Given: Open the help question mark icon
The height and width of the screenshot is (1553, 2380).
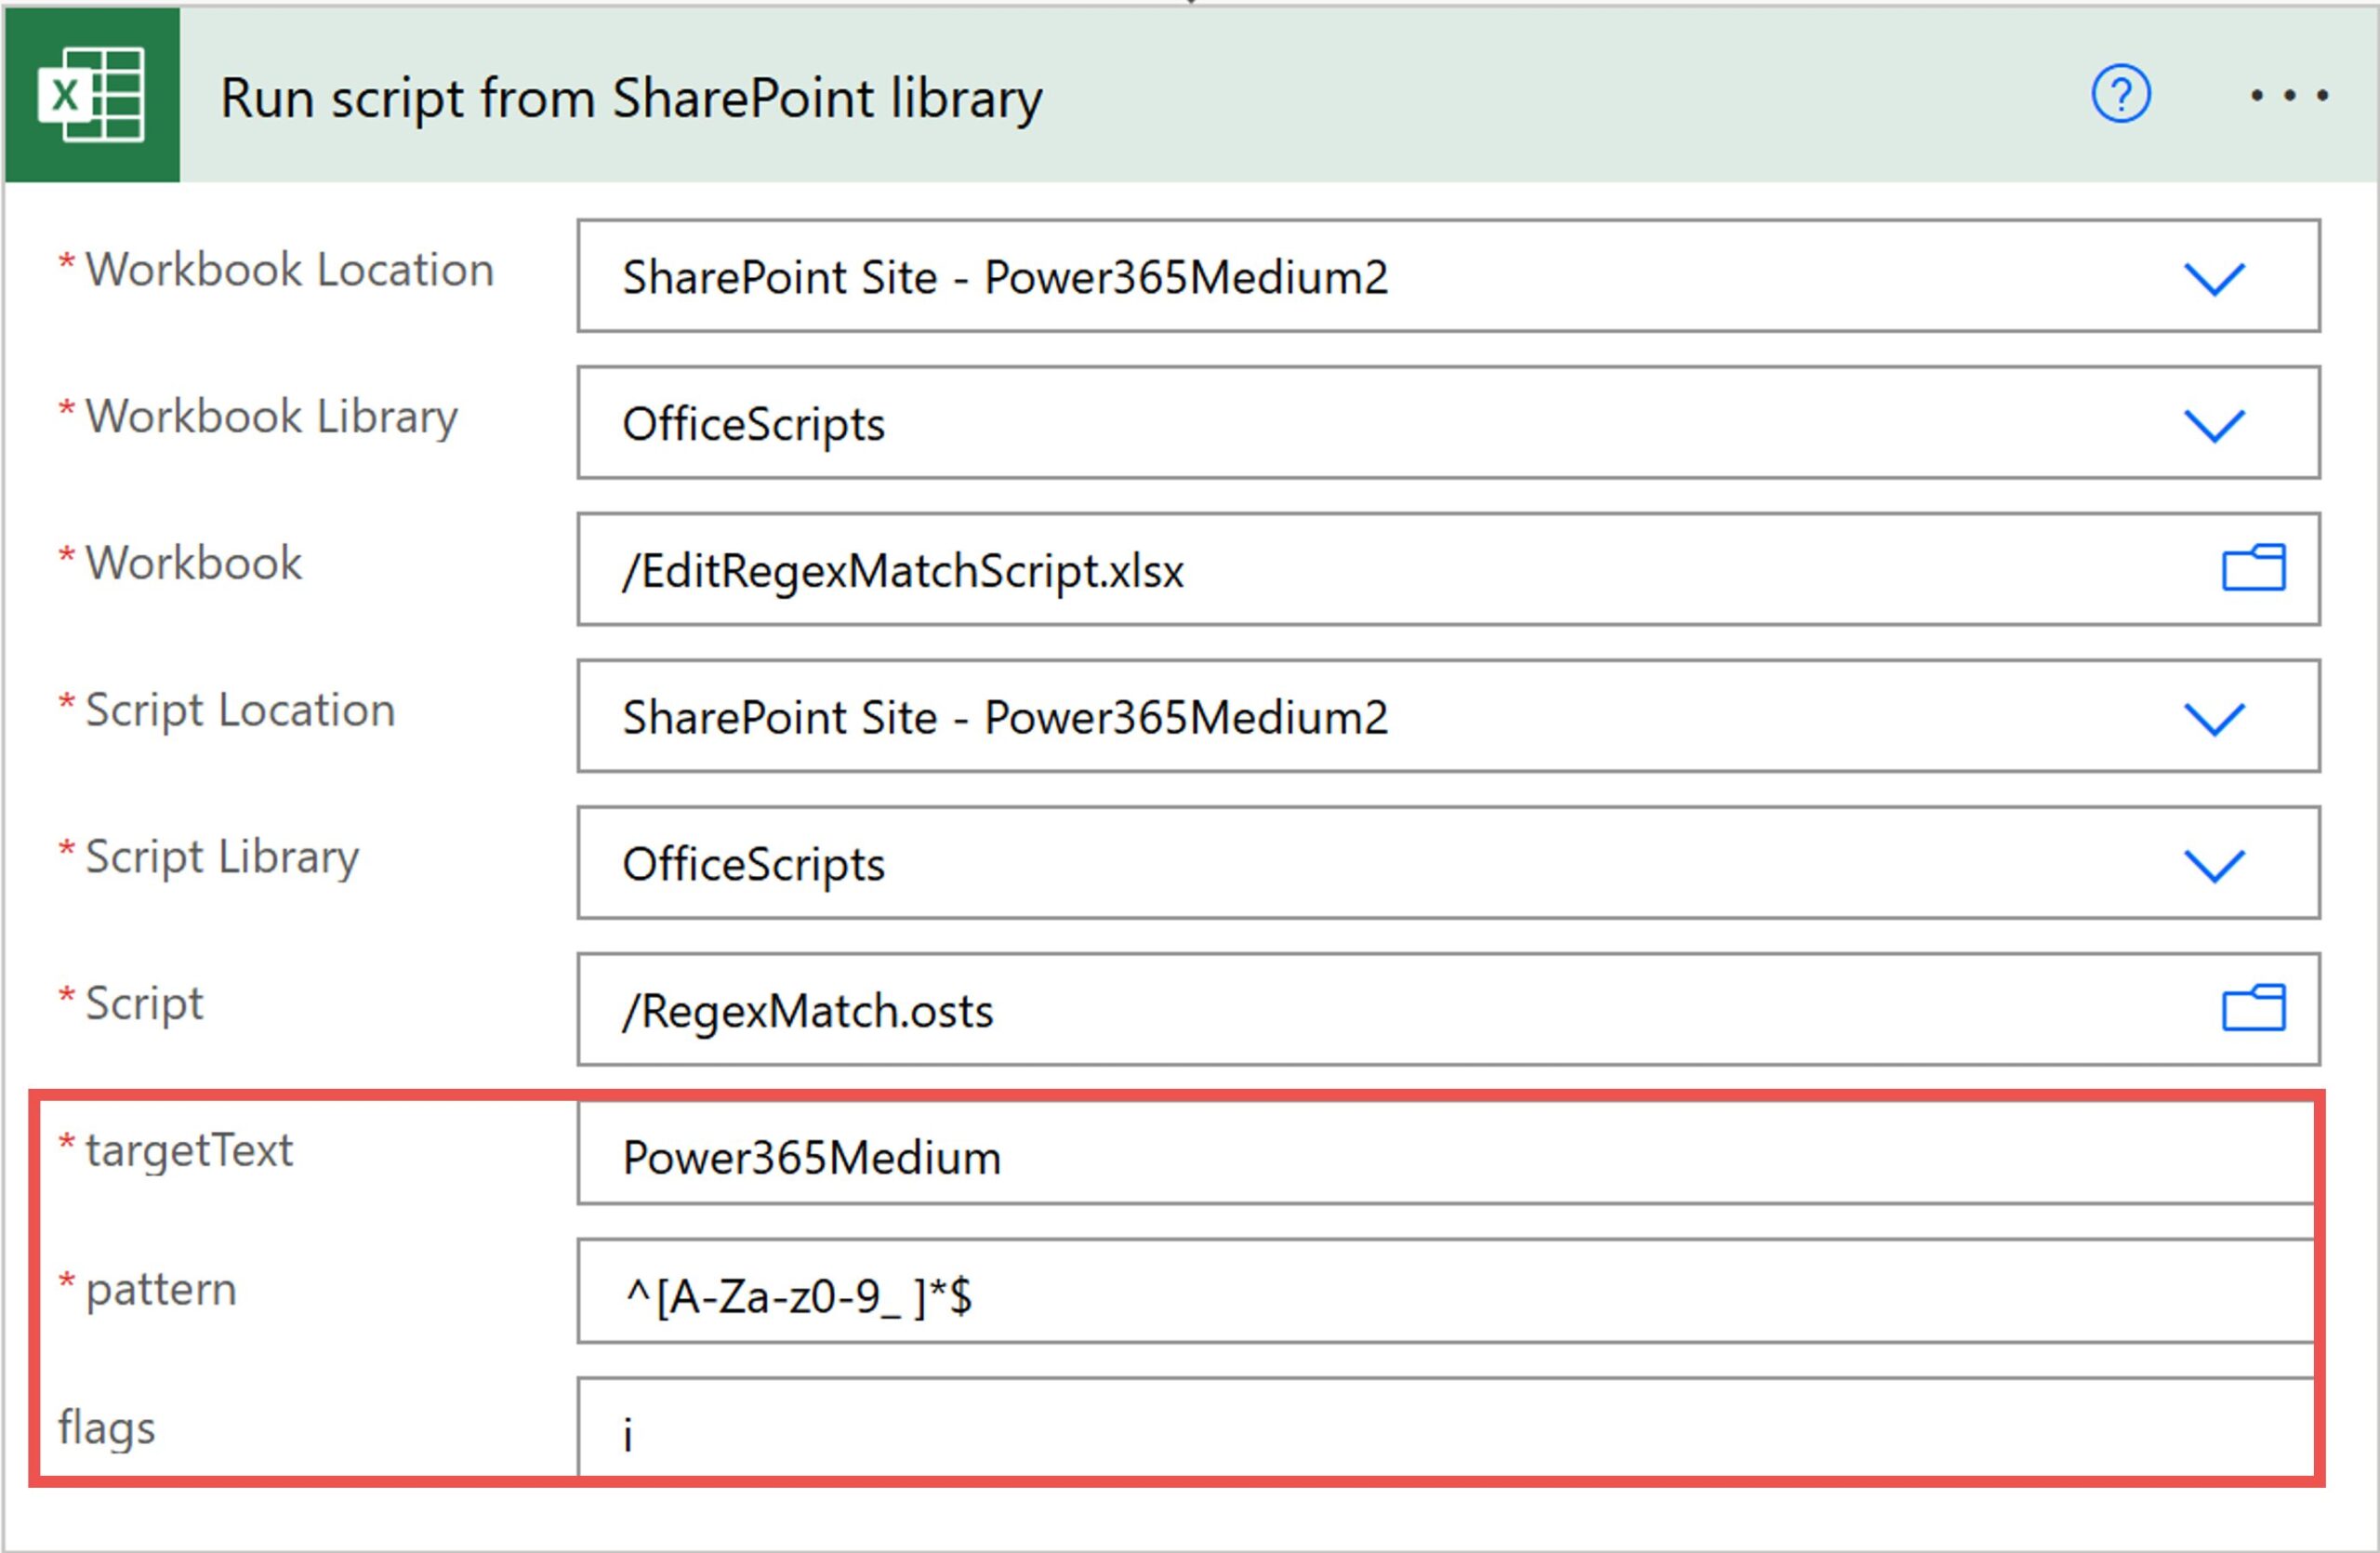Looking at the screenshot, I should [2120, 95].
